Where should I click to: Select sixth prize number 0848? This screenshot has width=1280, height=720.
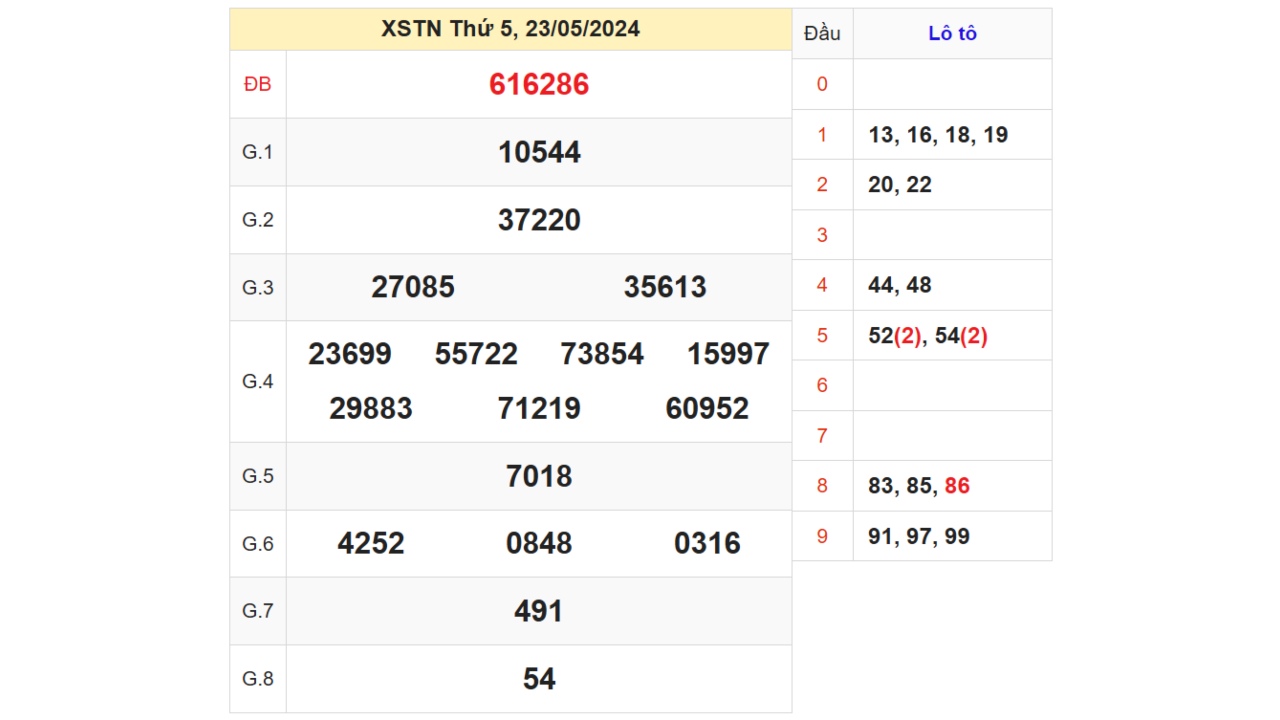click(x=539, y=543)
